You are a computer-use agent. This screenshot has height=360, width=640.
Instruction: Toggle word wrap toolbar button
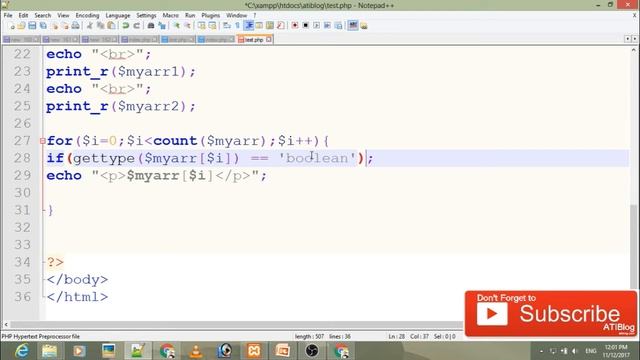(227, 26)
